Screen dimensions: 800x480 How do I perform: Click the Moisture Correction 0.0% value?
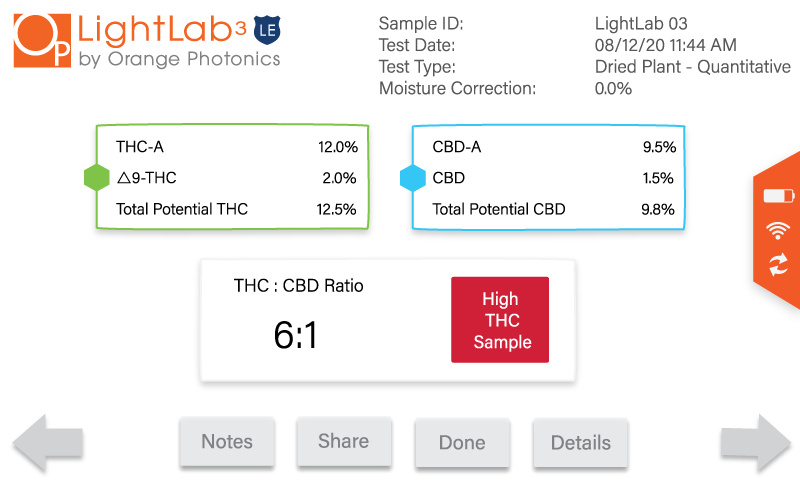pyautogui.click(x=613, y=88)
